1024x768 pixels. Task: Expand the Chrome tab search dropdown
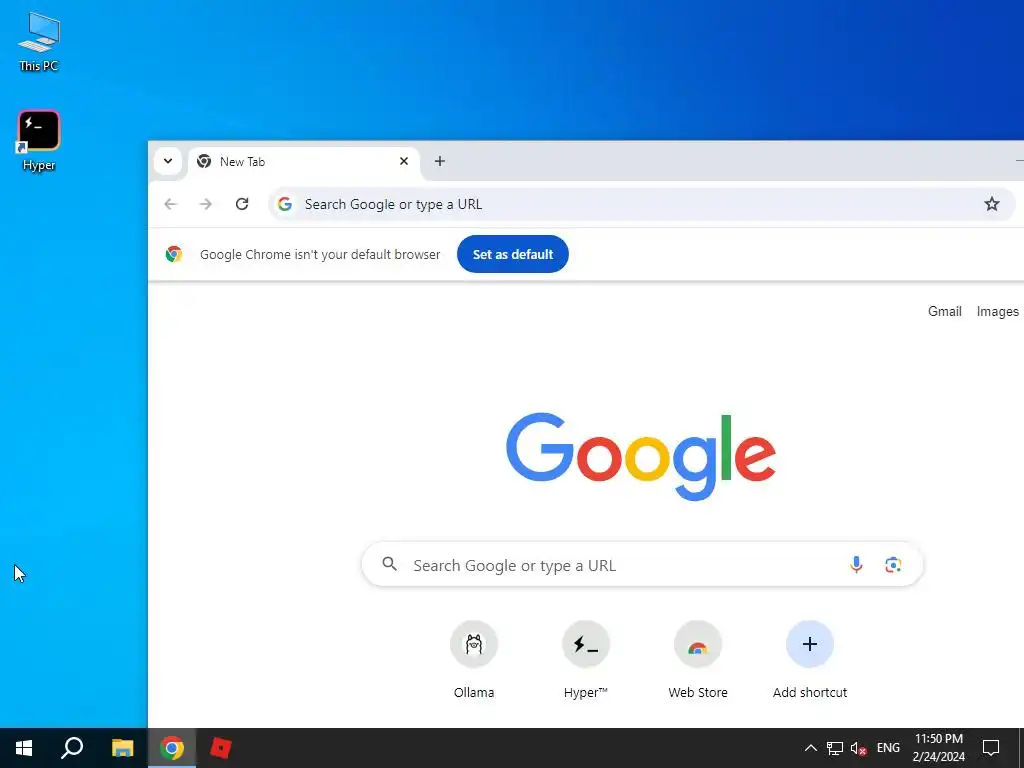pyautogui.click(x=168, y=161)
